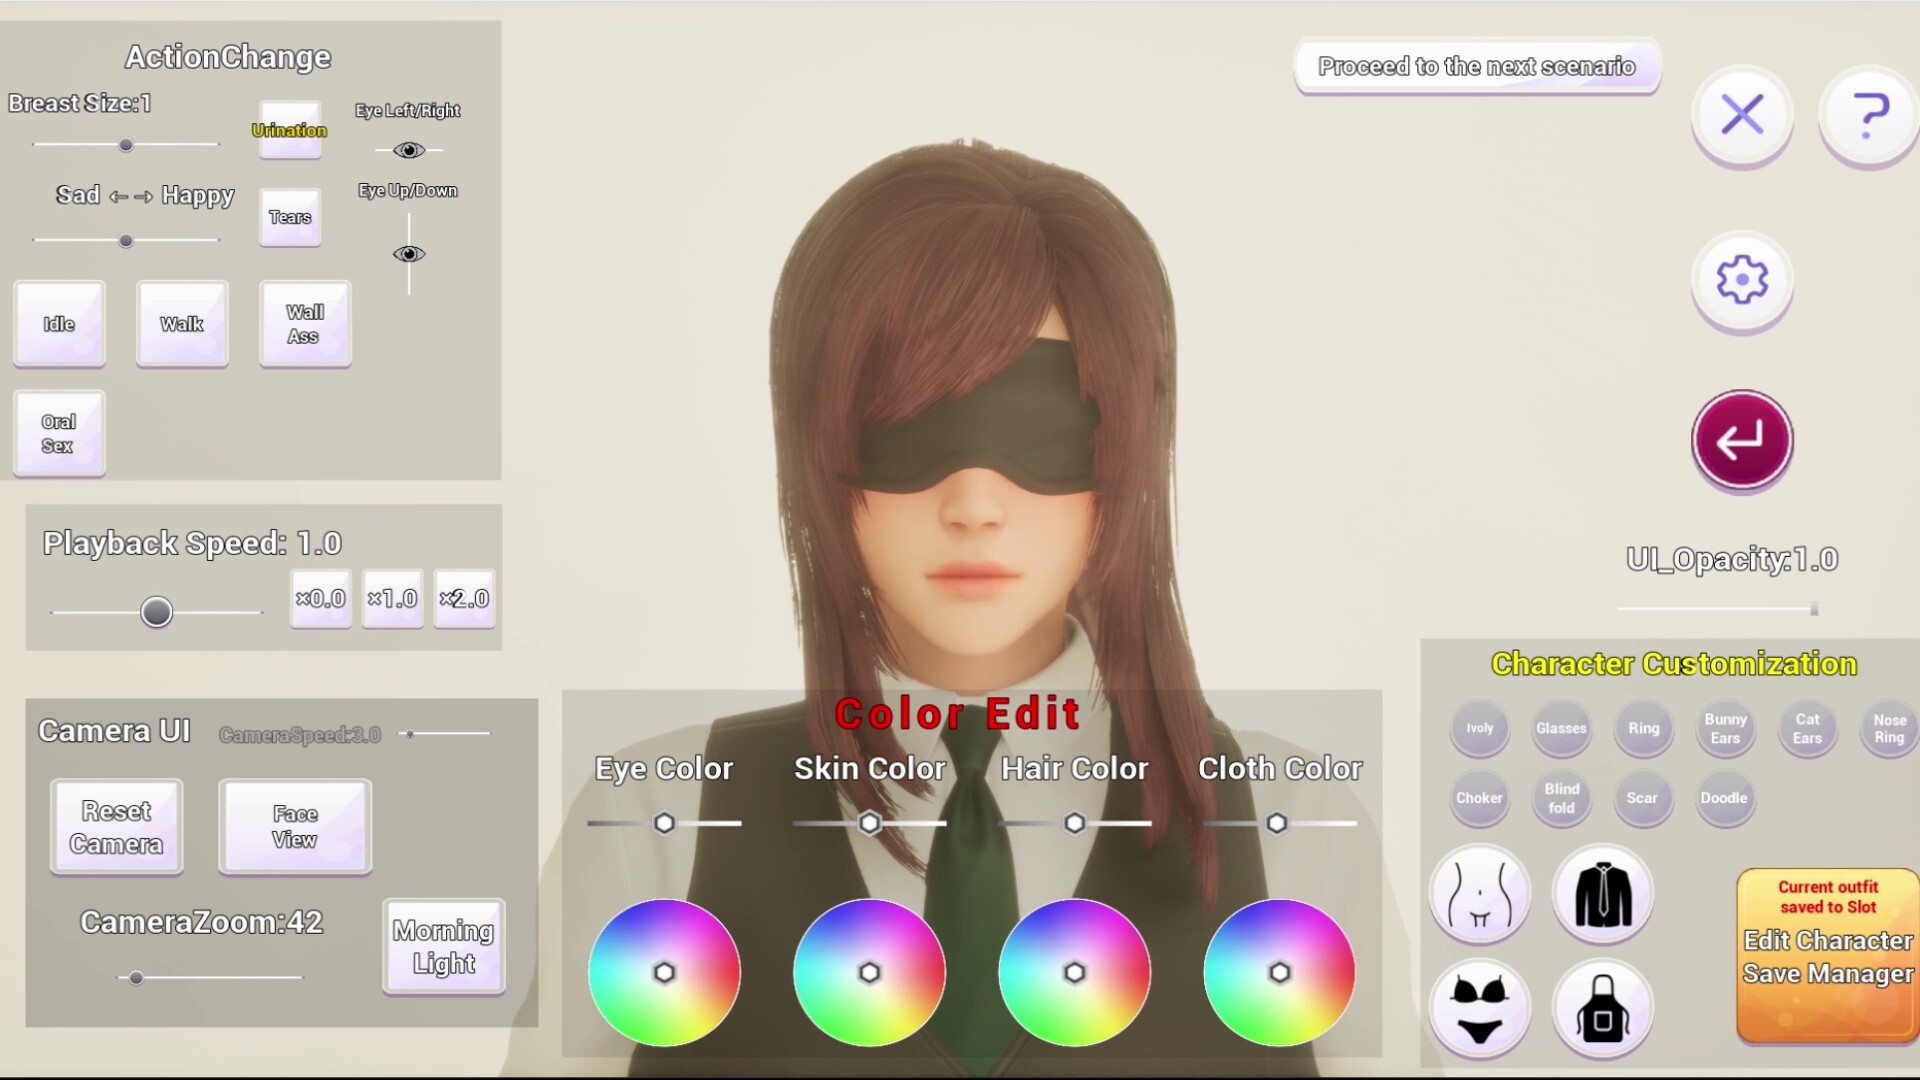Select the body torso customization icon
The width and height of the screenshot is (1920, 1080).
point(1479,893)
